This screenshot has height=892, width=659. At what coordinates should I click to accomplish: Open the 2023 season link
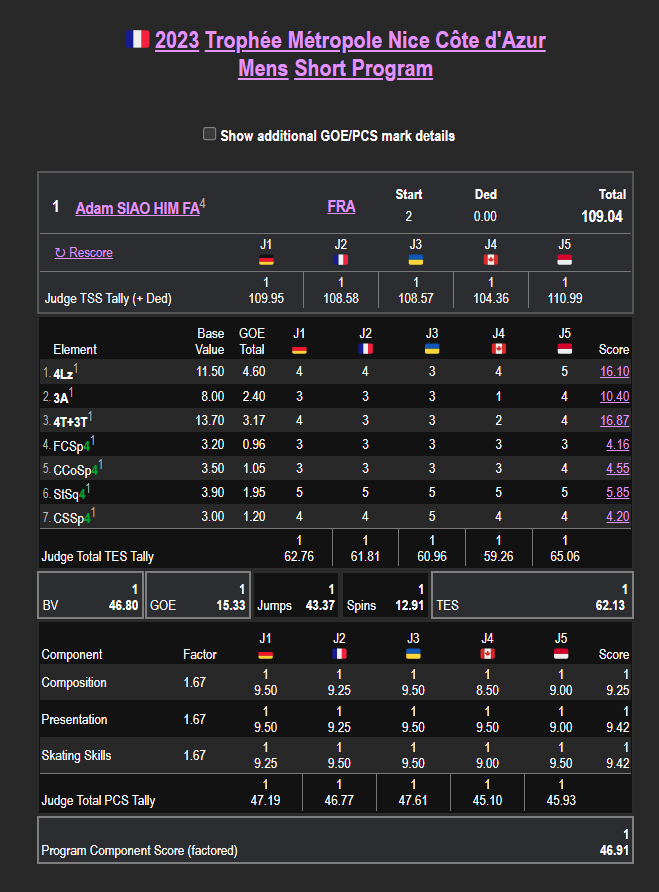pos(177,40)
